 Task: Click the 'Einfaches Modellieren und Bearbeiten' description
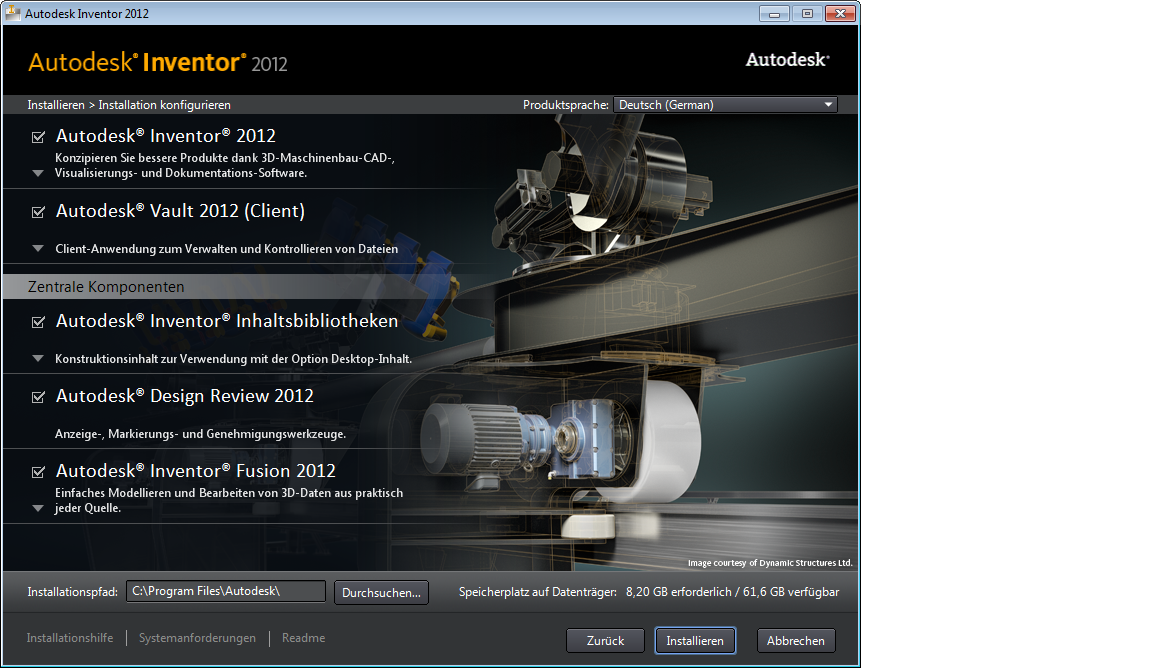pyautogui.click(x=229, y=500)
